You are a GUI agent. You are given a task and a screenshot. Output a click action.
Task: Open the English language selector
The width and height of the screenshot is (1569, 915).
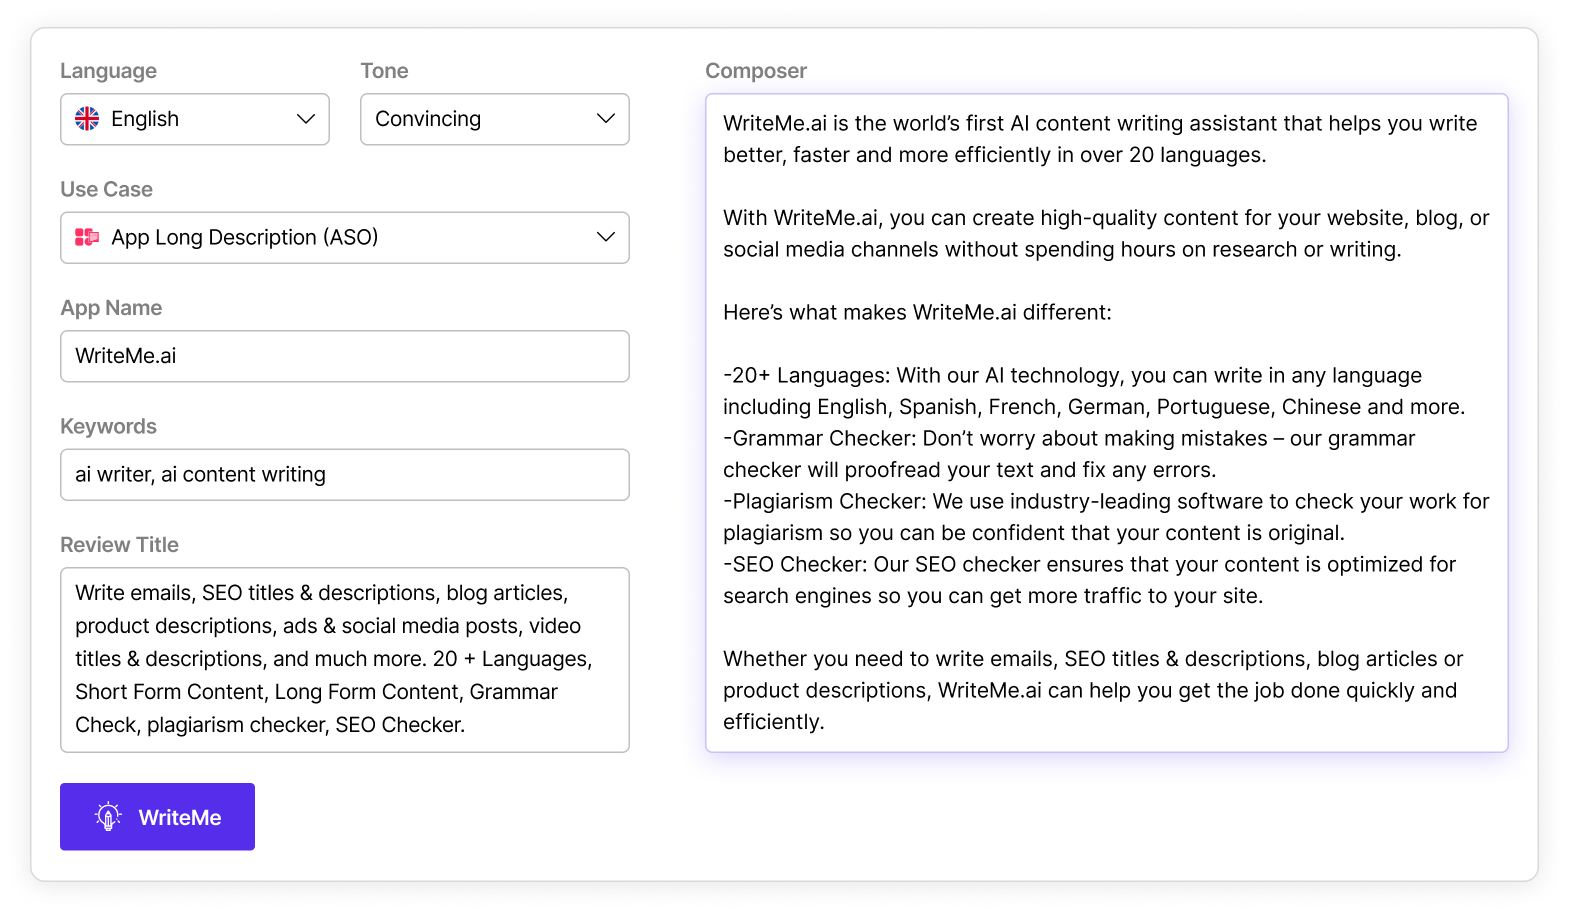pyautogui.click(x=195, y=119)
